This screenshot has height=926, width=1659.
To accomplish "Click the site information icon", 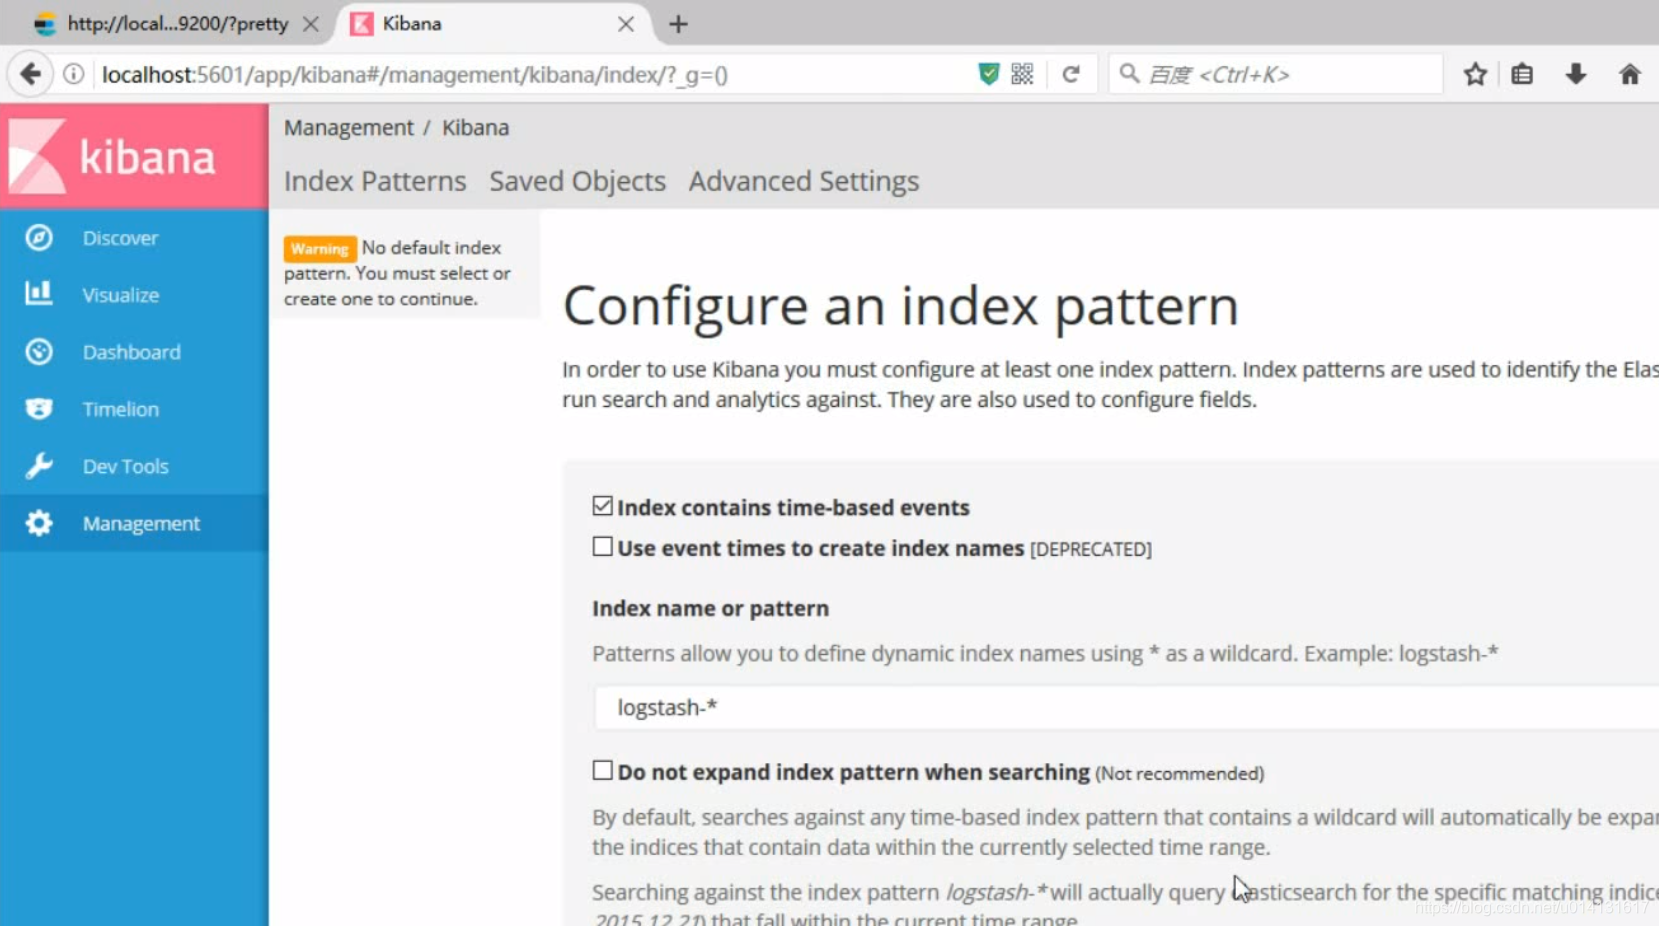I will pos(74,74).
